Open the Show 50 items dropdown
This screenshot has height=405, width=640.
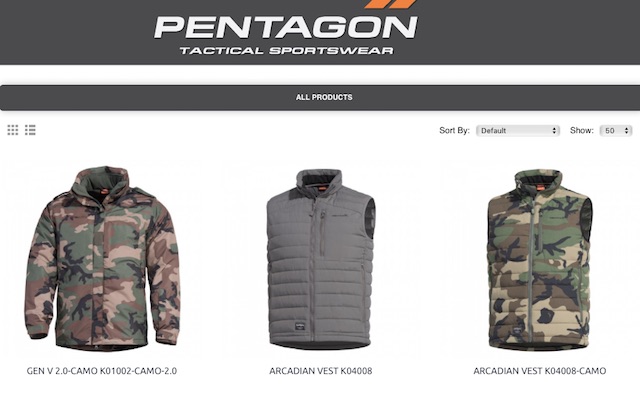click(x=616, y=131)
